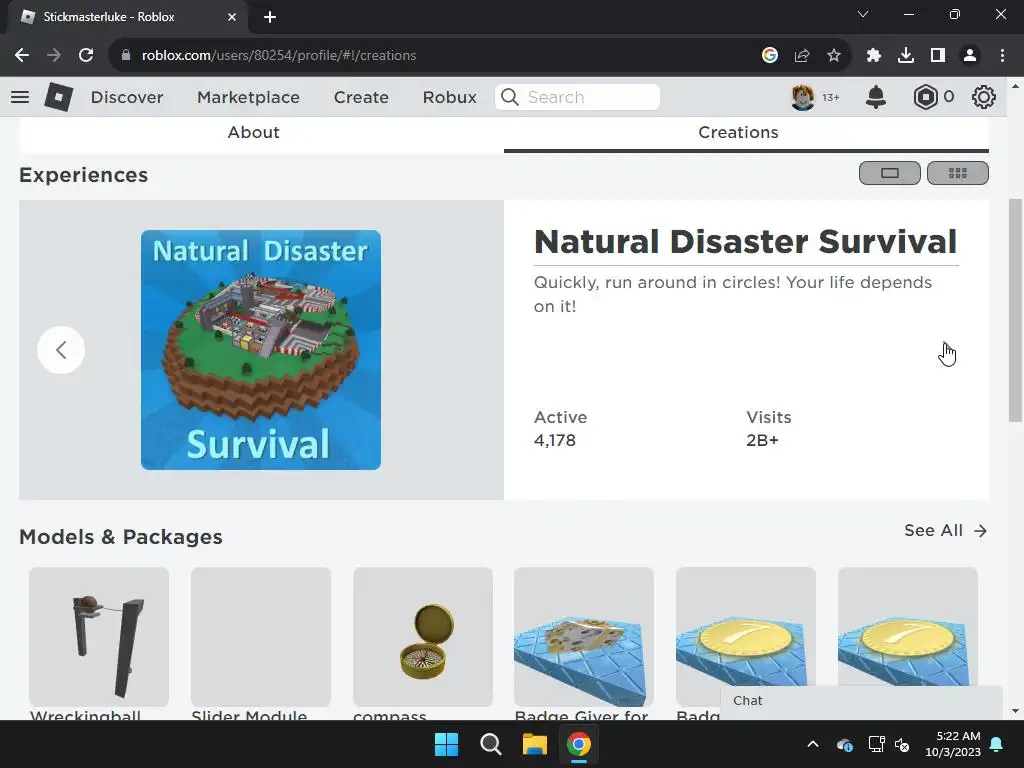The height and width of the screenshot is (768, 1024).
Task: Open the Chat panel
Action: [x=861, y=701]
